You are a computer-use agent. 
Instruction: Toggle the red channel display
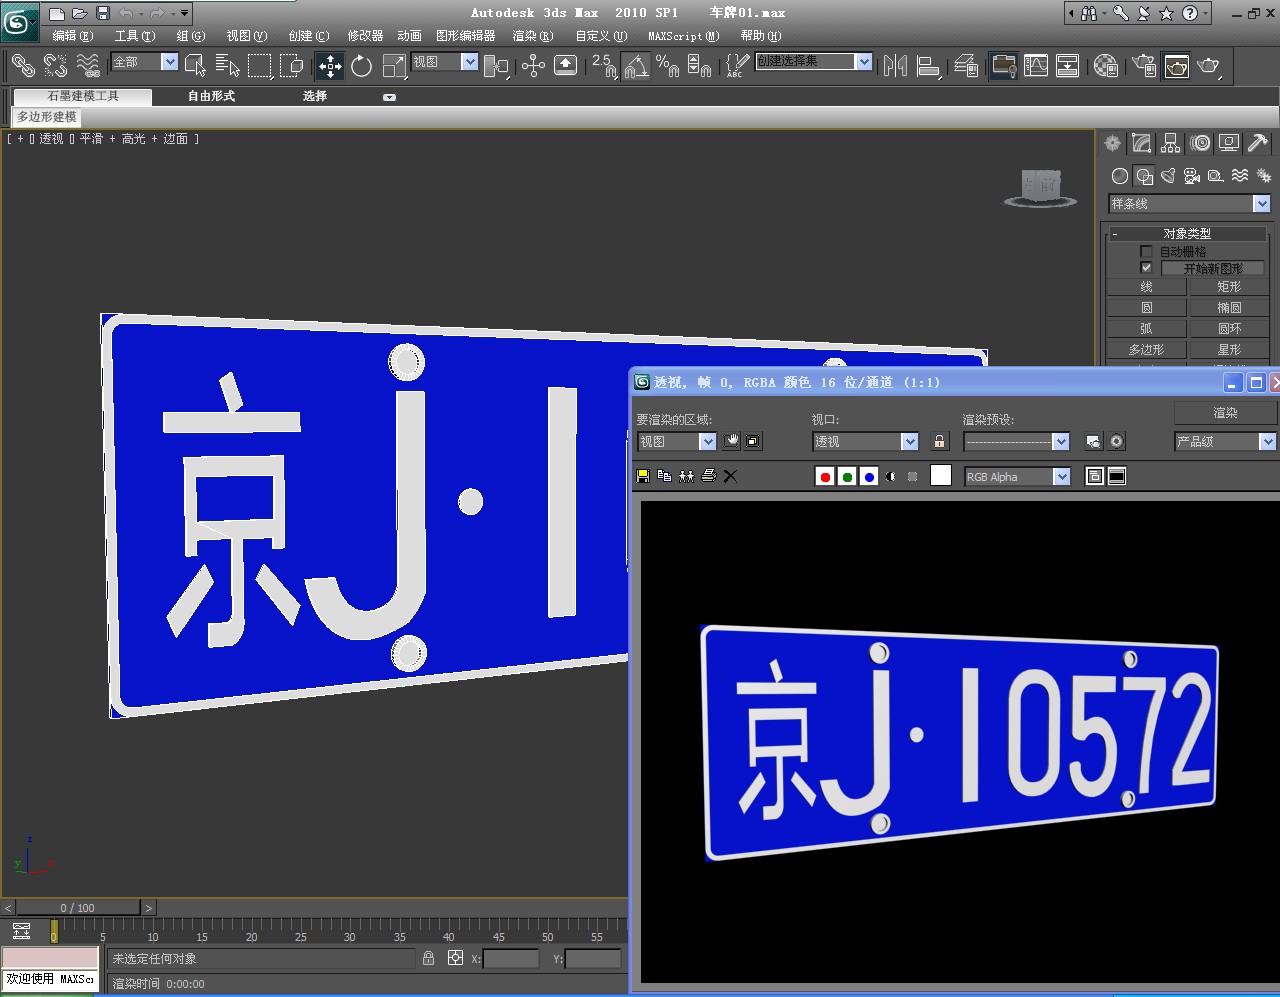(825, 477)
